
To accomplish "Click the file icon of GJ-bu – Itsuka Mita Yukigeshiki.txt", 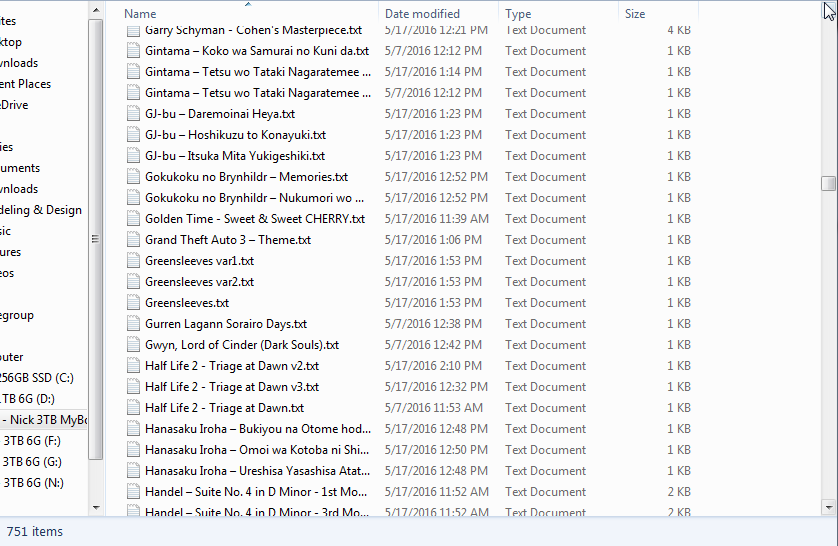I will click(133, 156).
